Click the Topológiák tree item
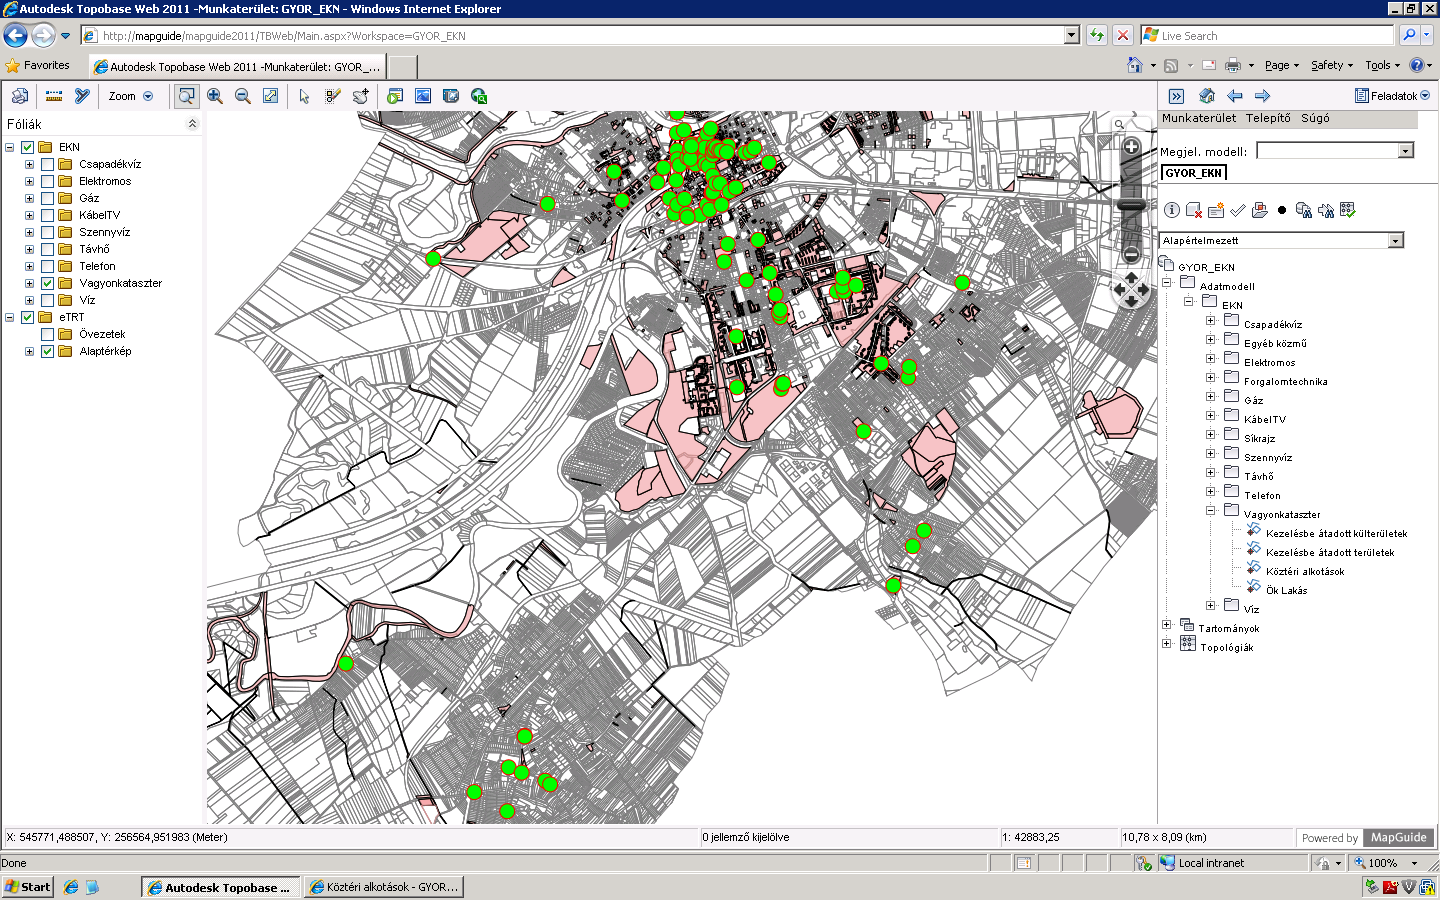The width and height of the screenshot is (1440, 900). (1226, 648)
